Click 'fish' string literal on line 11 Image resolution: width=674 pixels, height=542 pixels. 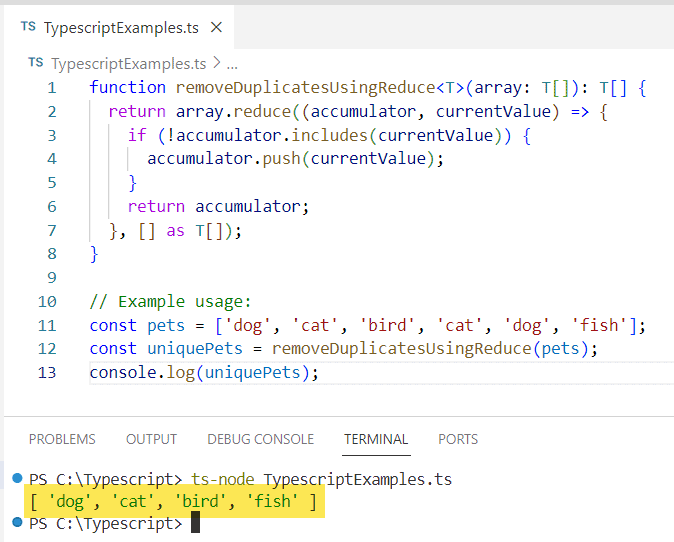tap(600, 325)
